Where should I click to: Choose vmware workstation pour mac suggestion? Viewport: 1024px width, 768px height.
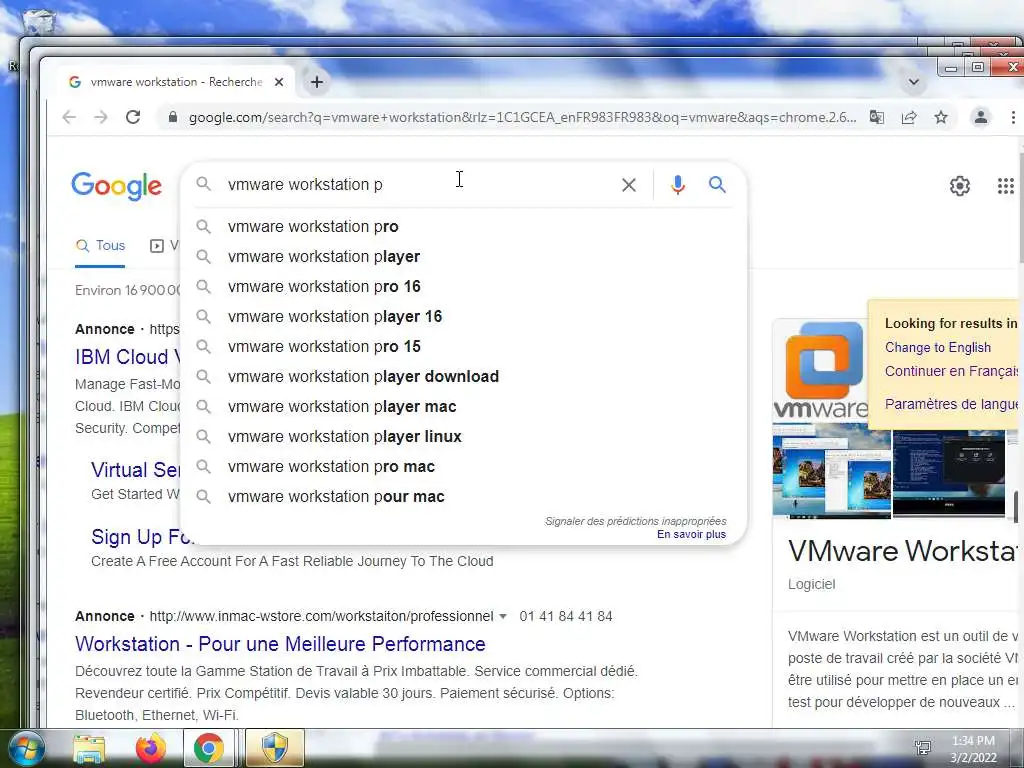464,497
